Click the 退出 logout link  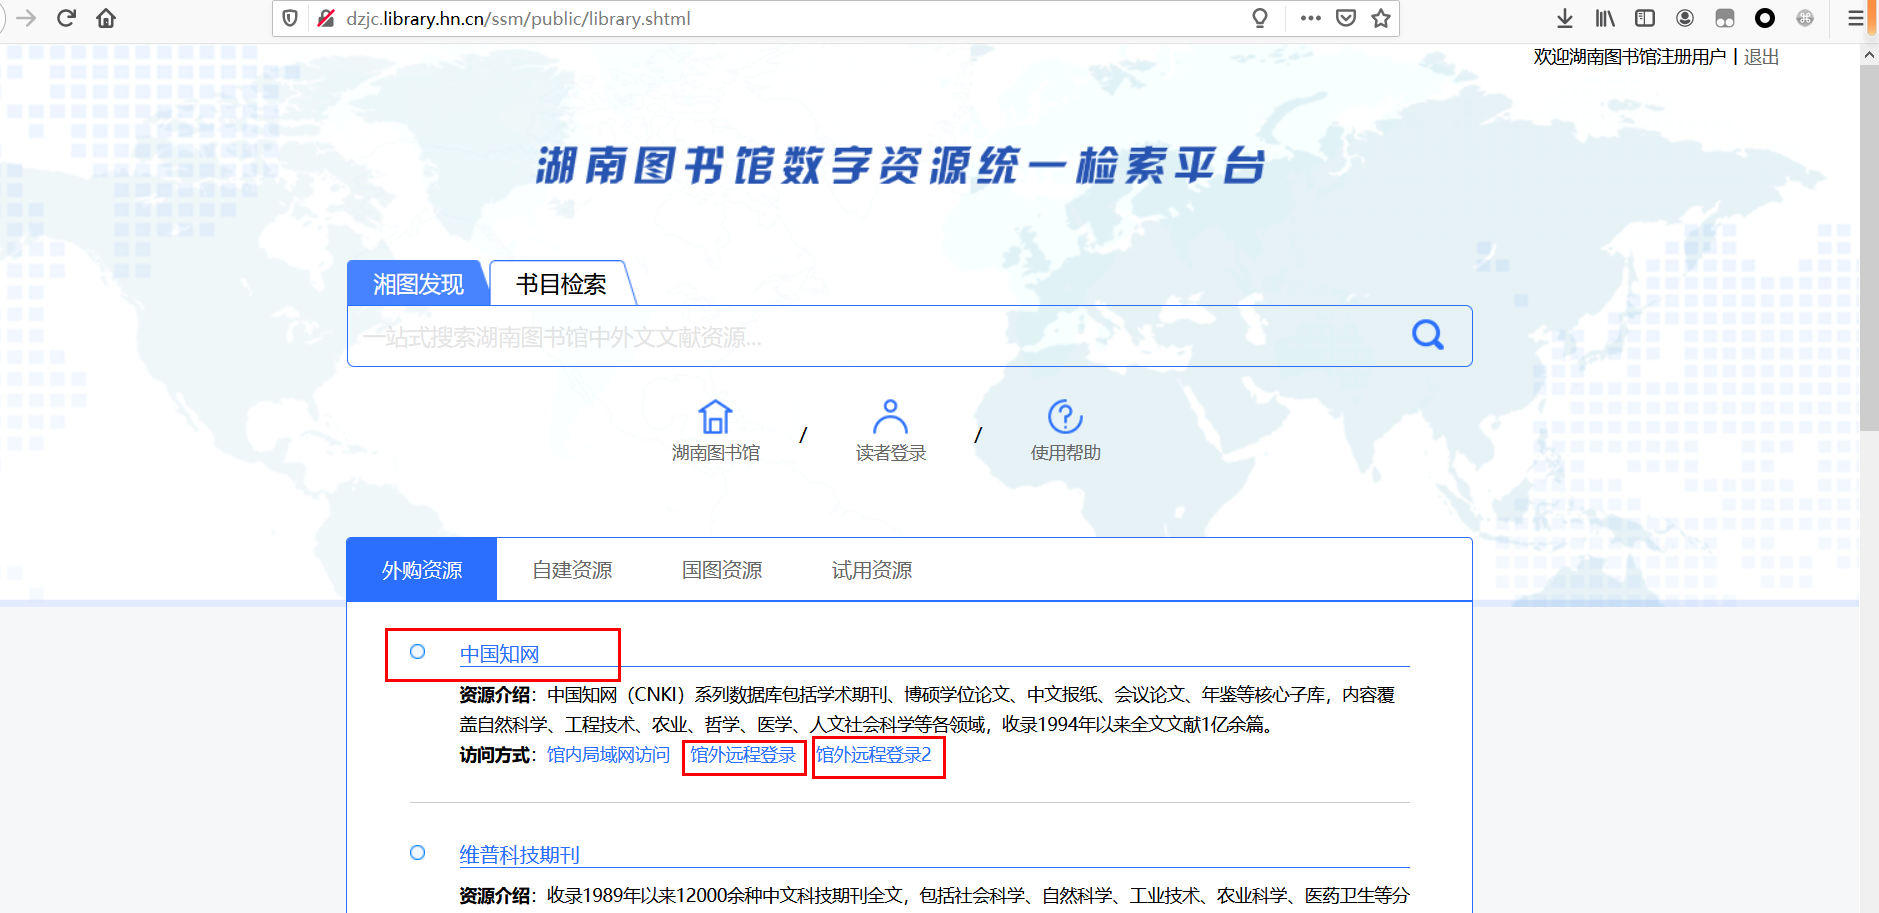(1761, 57)
